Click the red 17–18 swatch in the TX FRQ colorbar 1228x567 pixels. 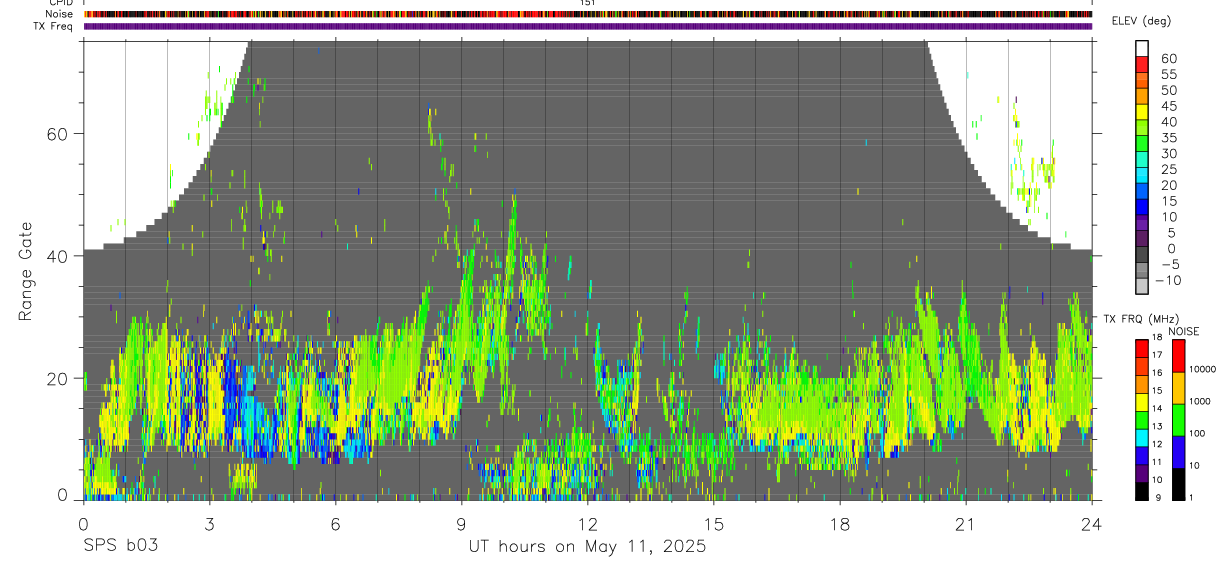pos(1142,347)
